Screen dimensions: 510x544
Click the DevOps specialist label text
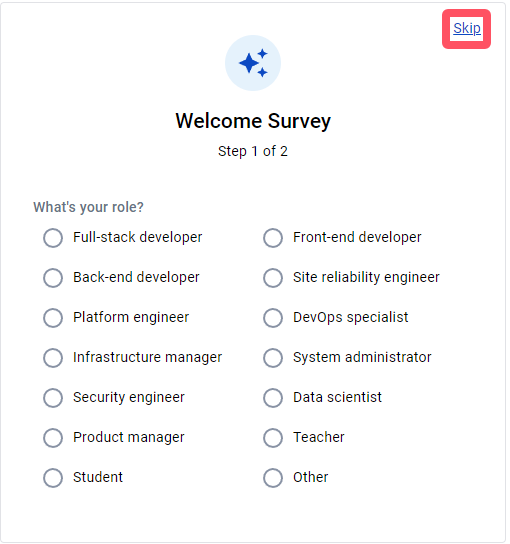click(350, 317)
